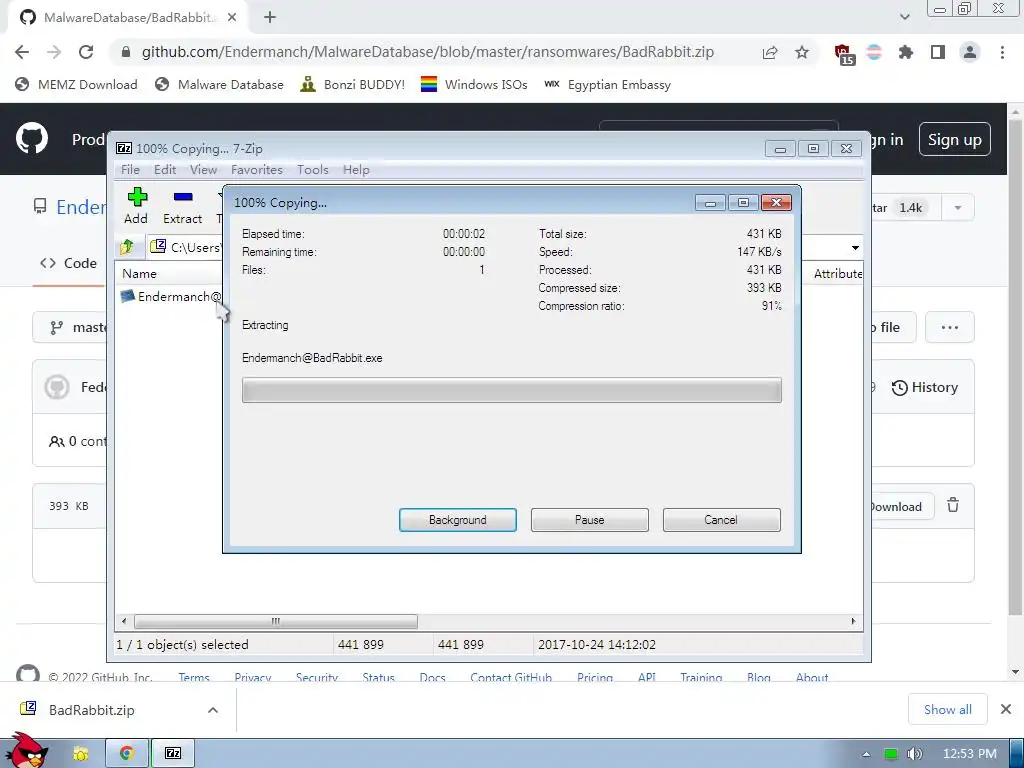This screenshot has width=1024, height=768.
Task: Click the Chrome address bar URL
Action: [x=428, y=52]
